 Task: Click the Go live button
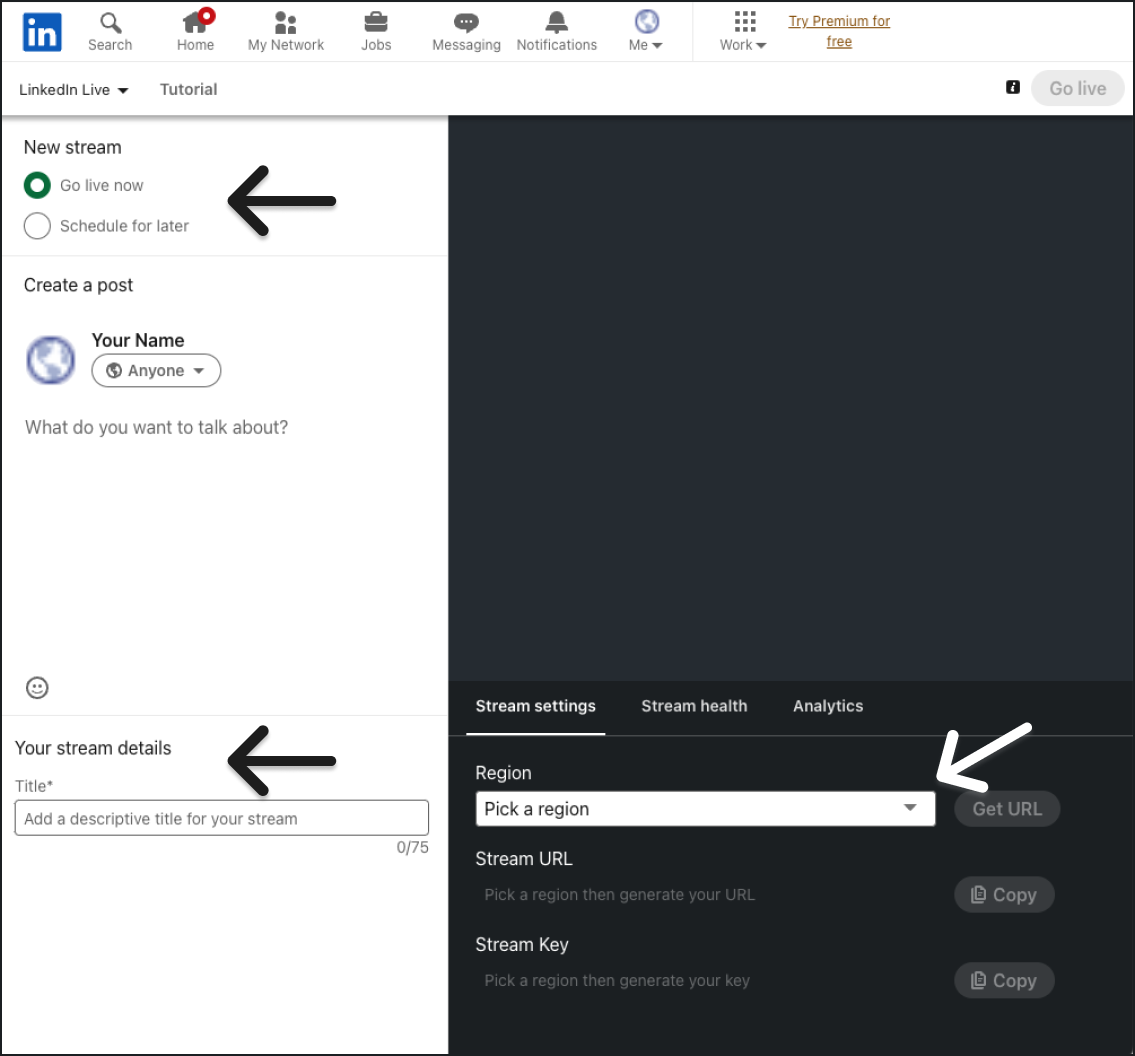(1077, 88)
